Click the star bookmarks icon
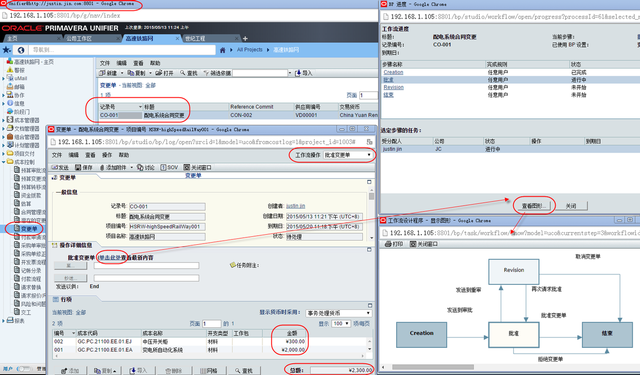 pyautogui.click(x=7, y=50)
